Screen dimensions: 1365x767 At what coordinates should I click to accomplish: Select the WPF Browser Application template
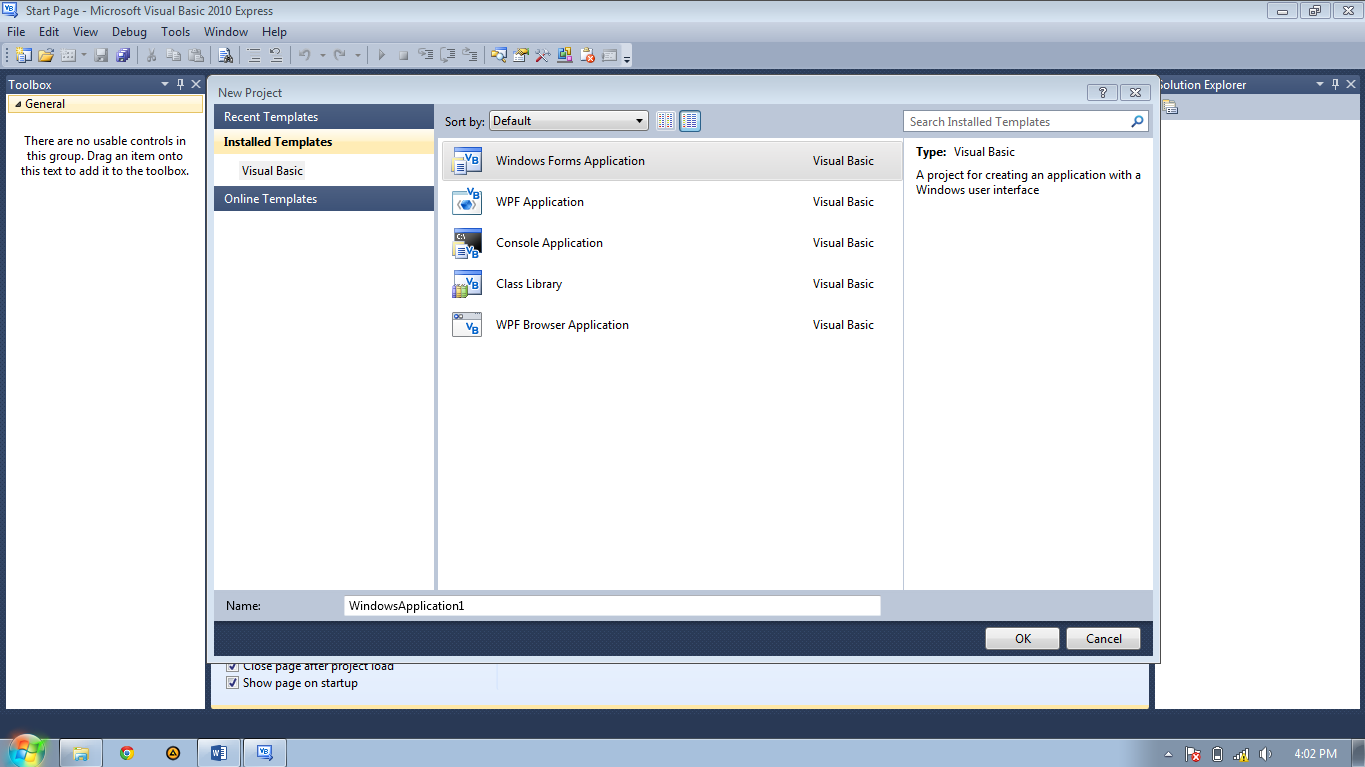click(x=671, y=325)
